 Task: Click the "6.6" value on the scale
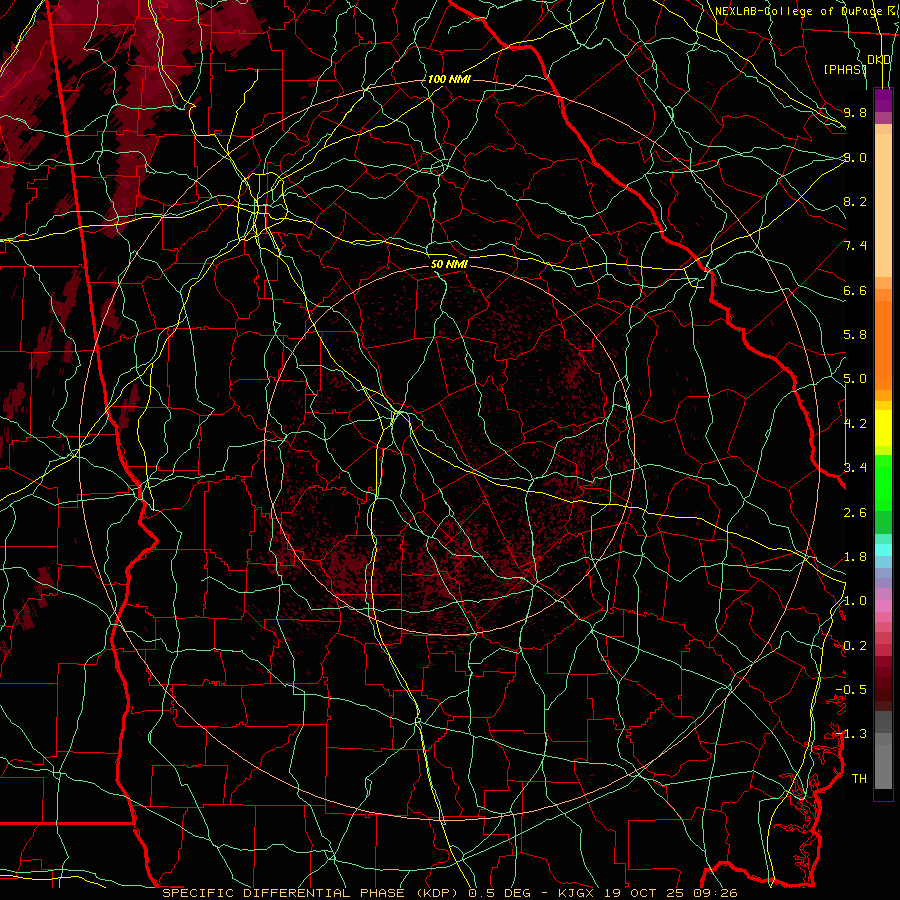pos(855,290)
